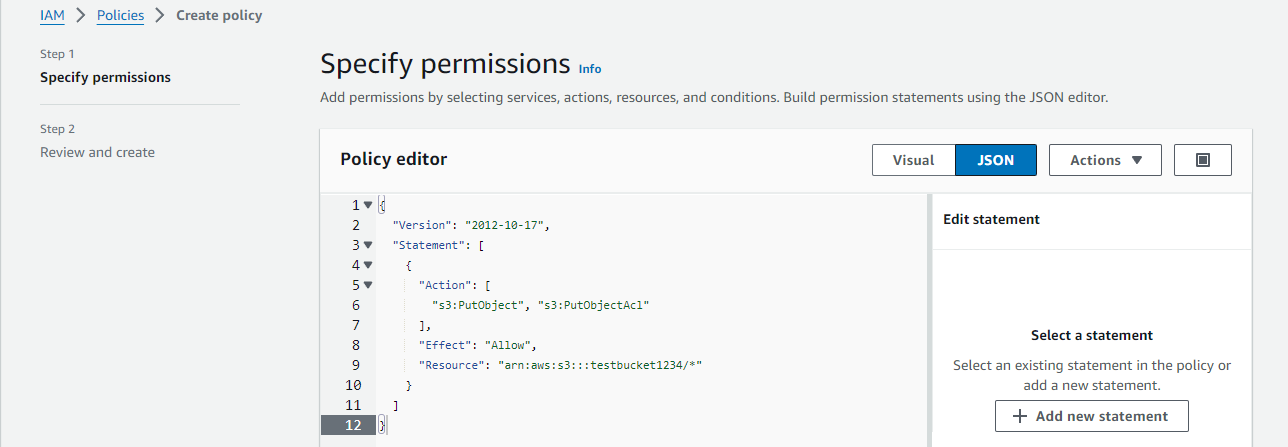
Task: Open Policies breadcrumb link
Action: pos(120,15)
